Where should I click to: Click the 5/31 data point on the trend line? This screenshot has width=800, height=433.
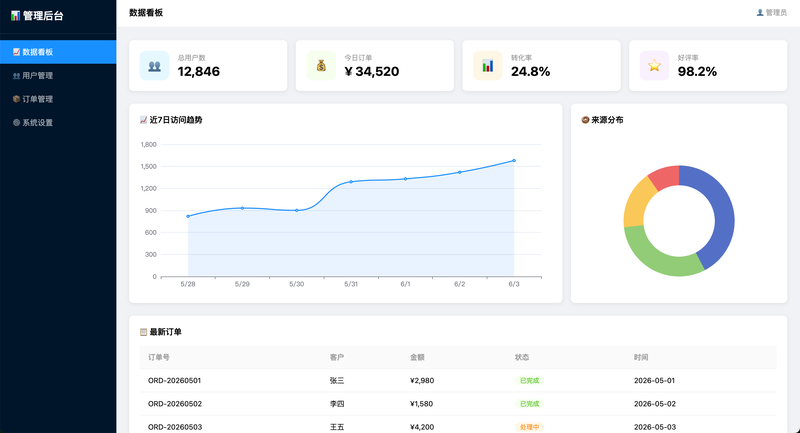click(x=351, y=182)
